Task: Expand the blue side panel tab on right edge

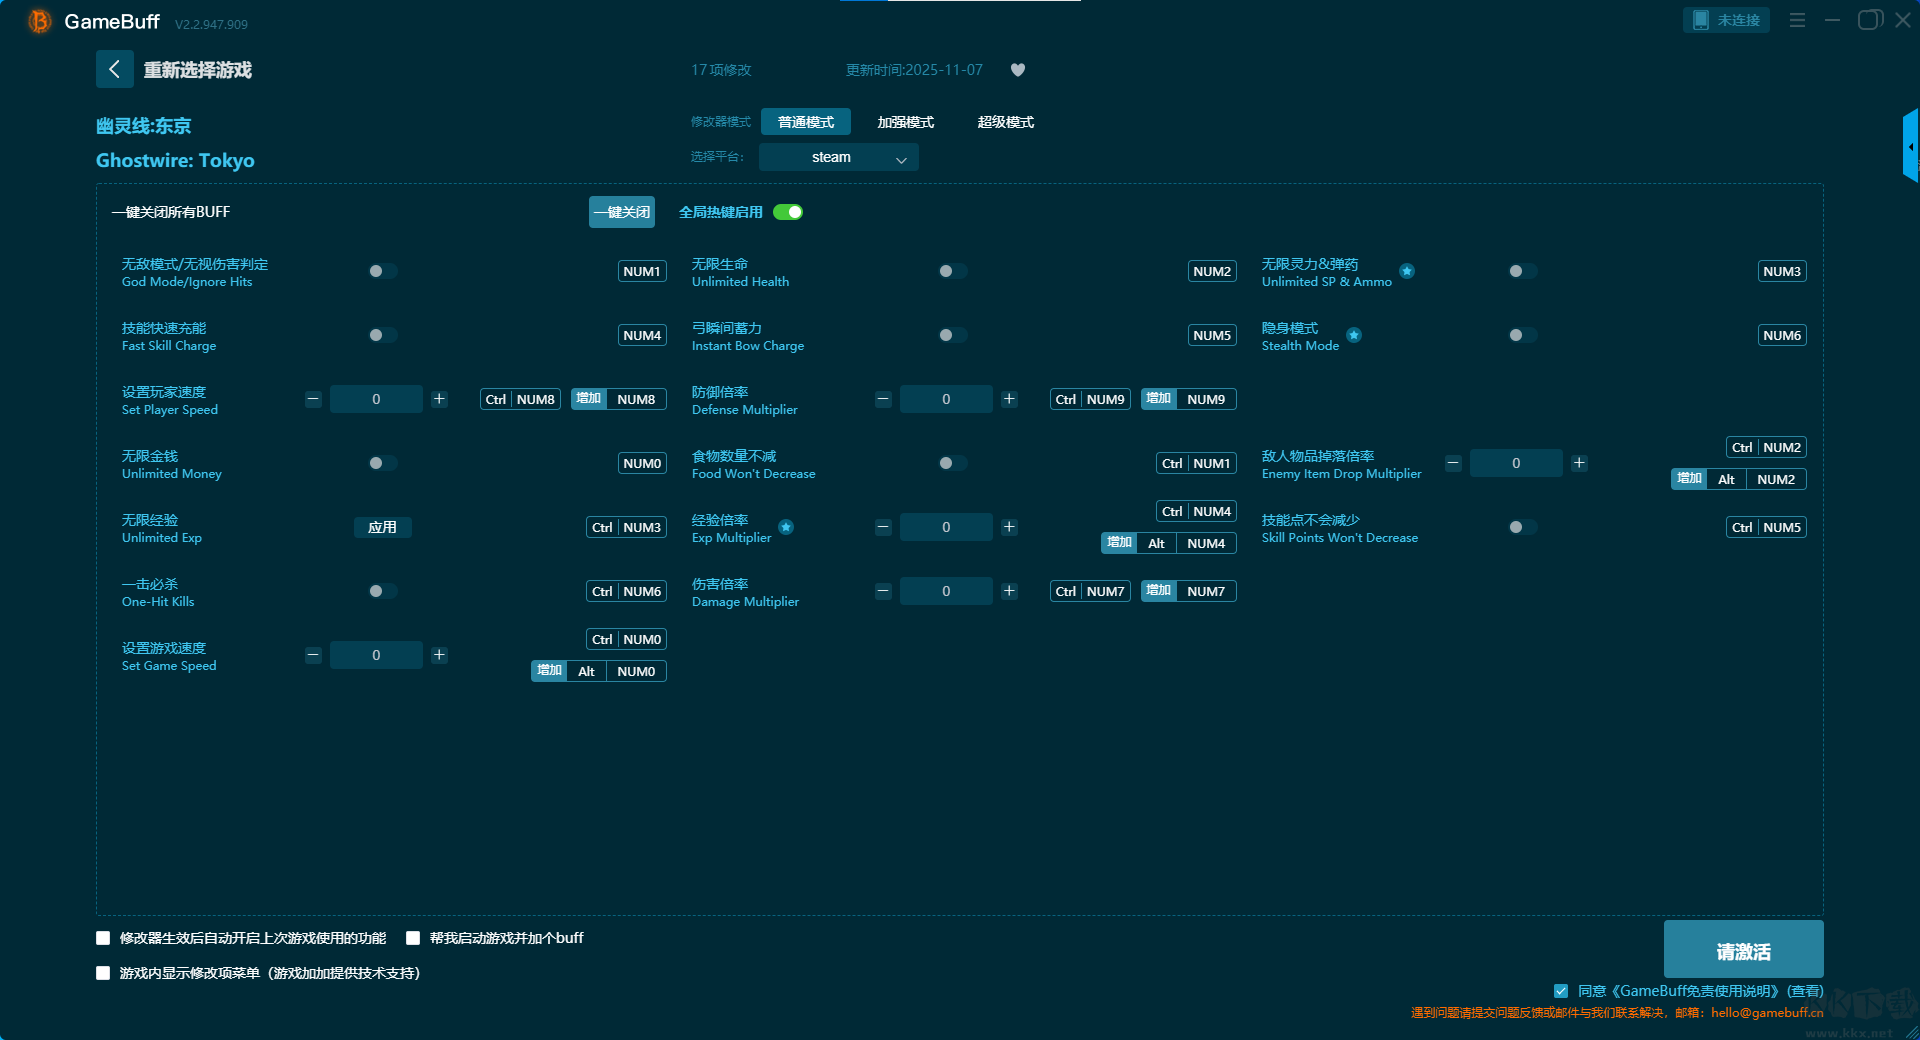Action: tap(1911, 146)
